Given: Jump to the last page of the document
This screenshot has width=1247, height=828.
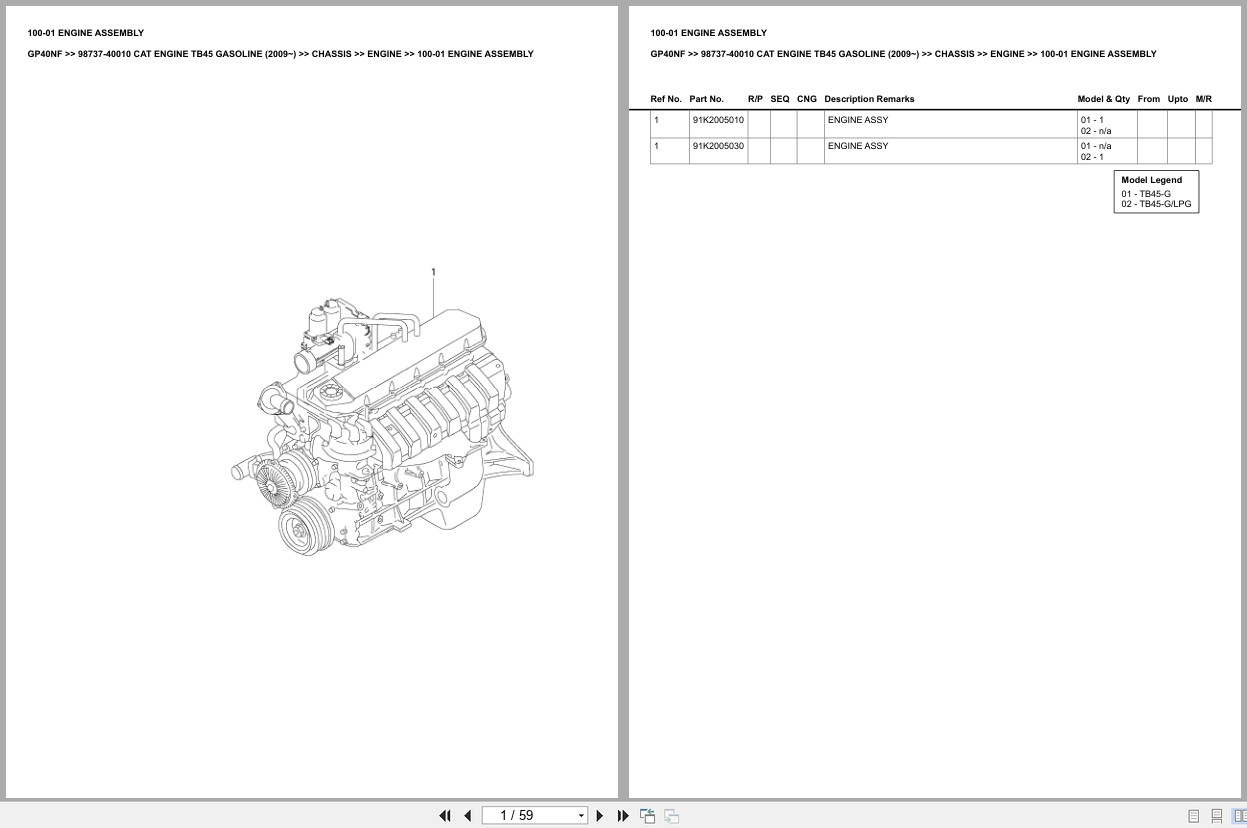Looking at the screenshot, I should [623, 815].
